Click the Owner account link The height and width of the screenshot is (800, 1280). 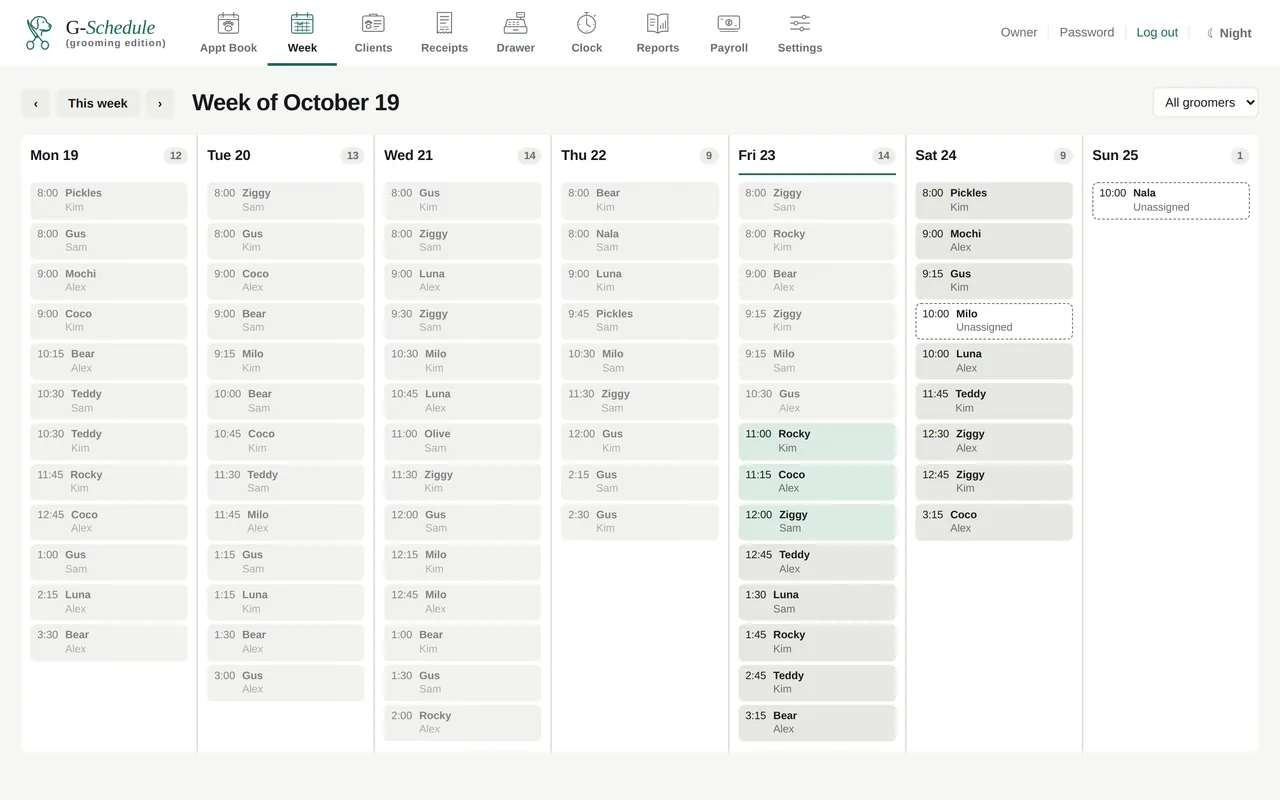coord(1019,33)
